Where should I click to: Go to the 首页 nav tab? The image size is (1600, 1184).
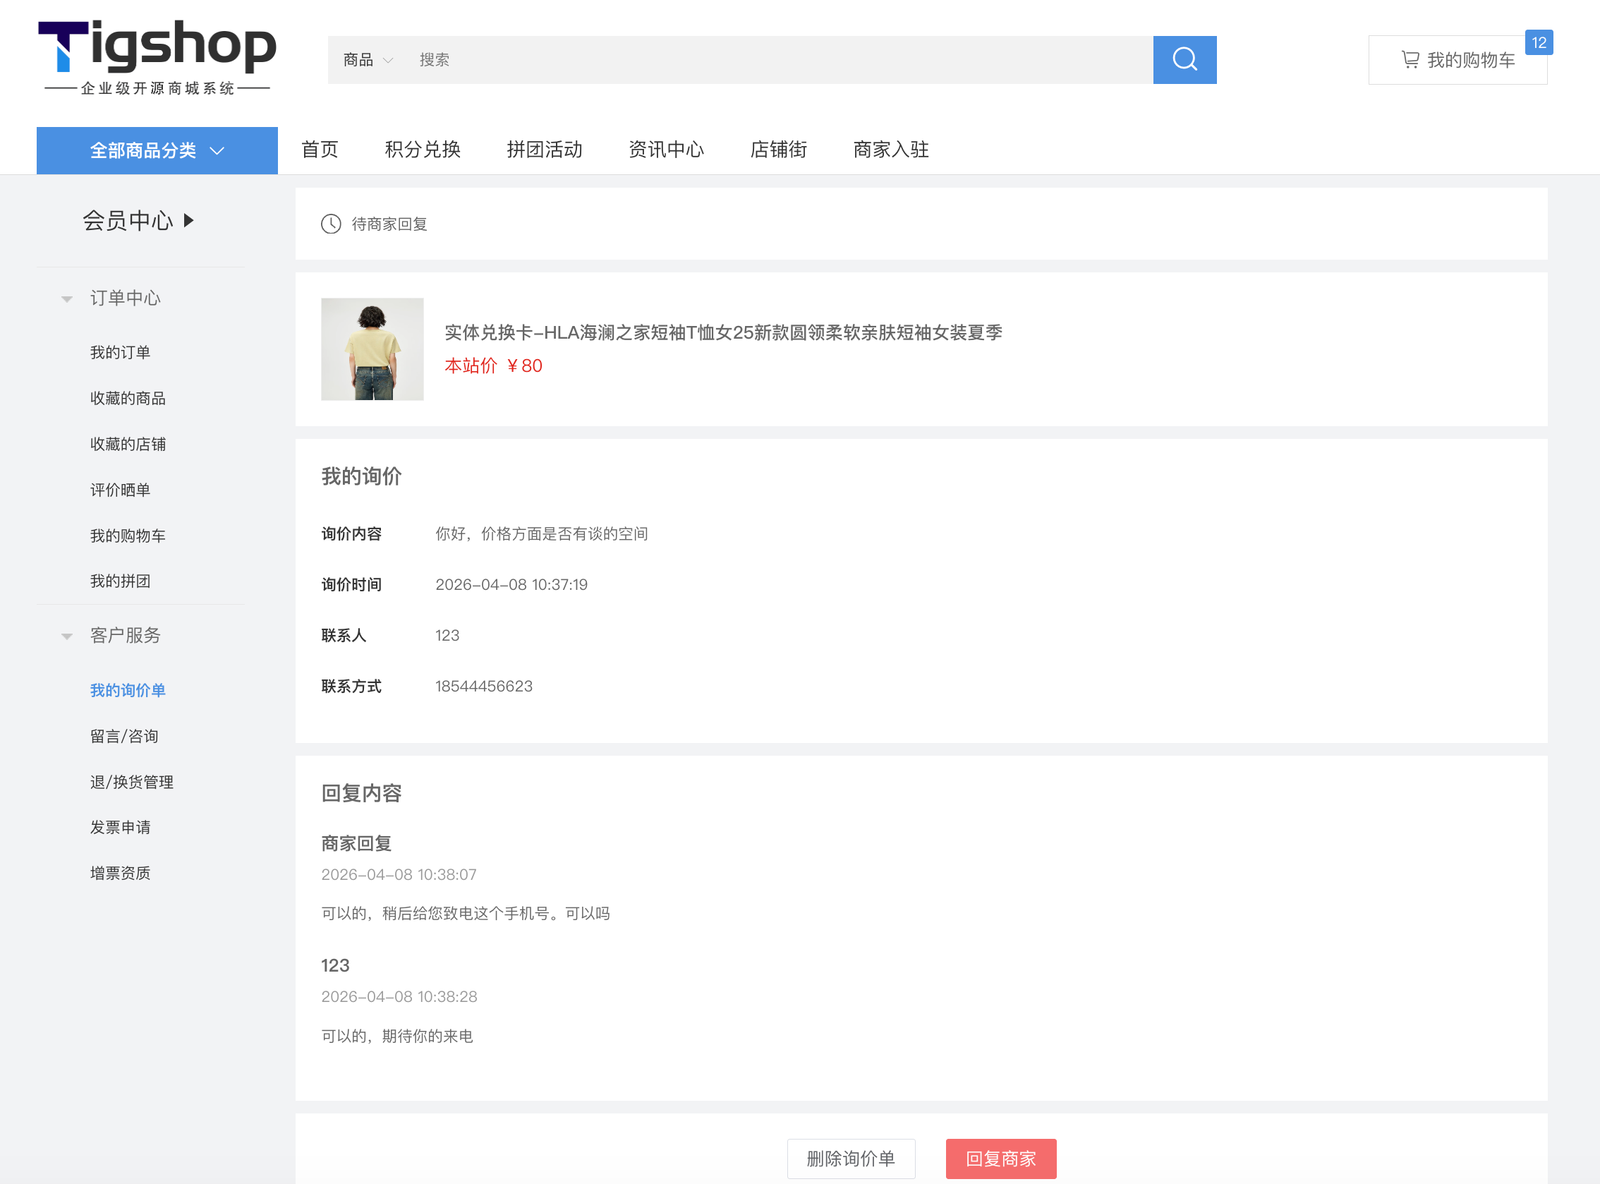tap(320, 150)
